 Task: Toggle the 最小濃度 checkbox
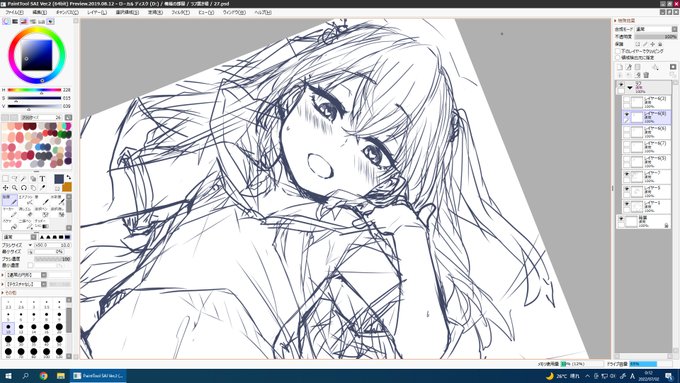coord(30,265)
